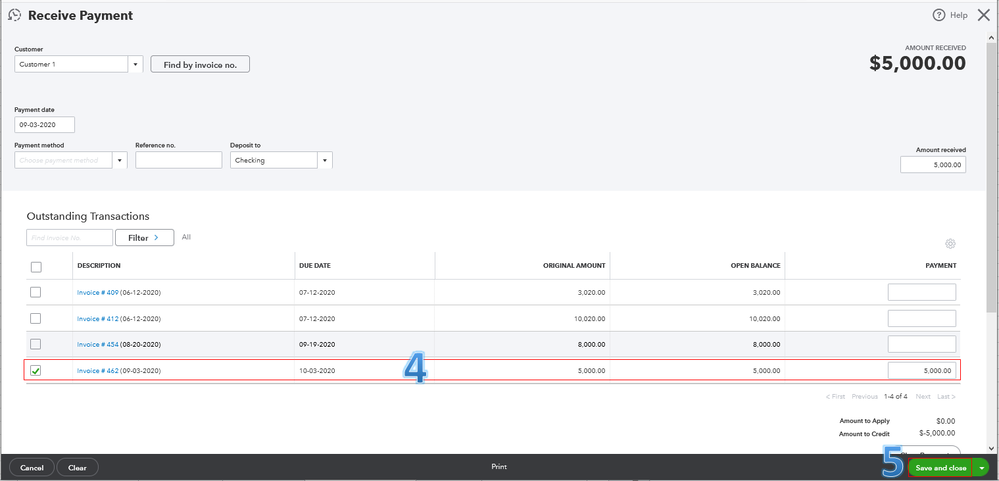Image resolution: width=999 pixels, height=481 pixels.
Task: Click the Print option in footer
Action: coord(499,467)
